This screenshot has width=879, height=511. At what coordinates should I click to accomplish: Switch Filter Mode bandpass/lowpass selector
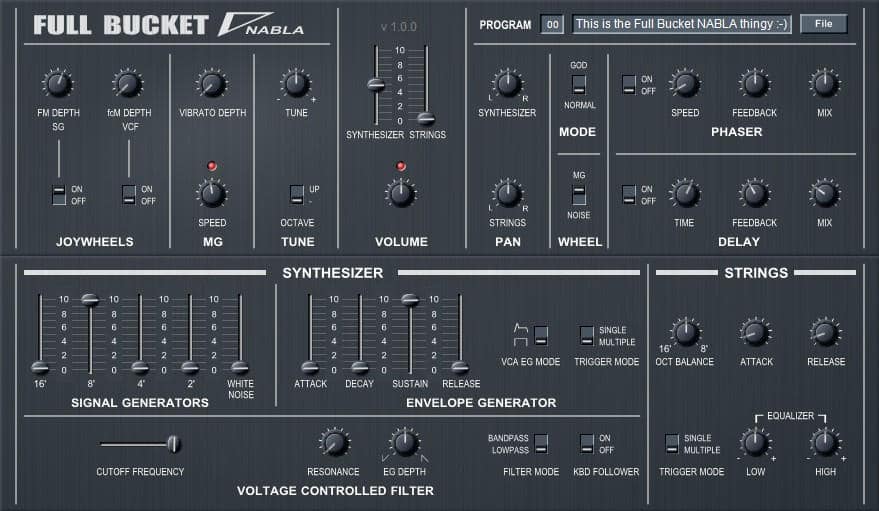(541, 444)
